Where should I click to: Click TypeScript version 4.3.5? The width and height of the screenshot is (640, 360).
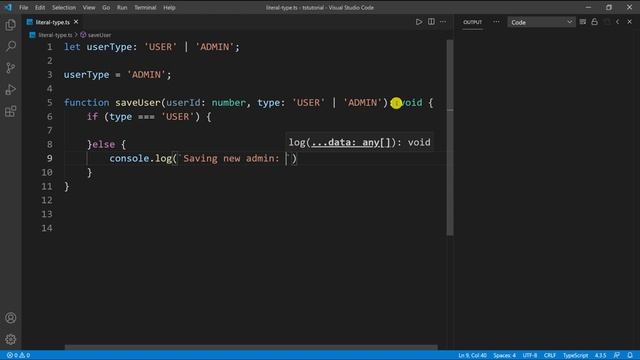[600, 355]
